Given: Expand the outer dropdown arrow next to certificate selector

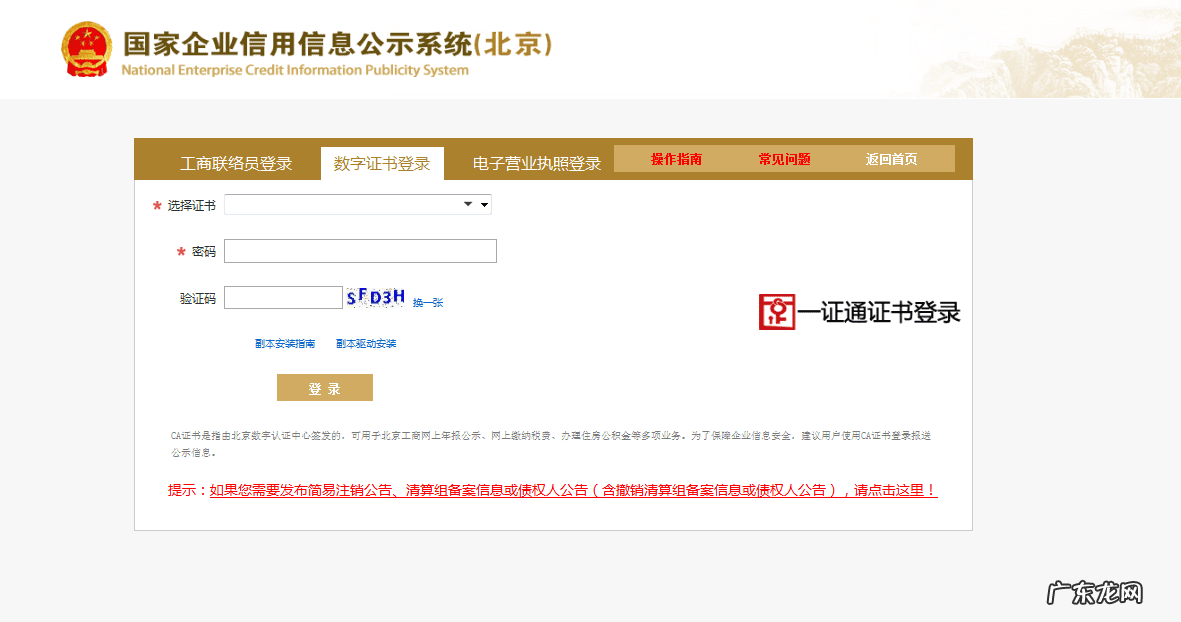Looking at the screenshot, I should coord(484,204).
